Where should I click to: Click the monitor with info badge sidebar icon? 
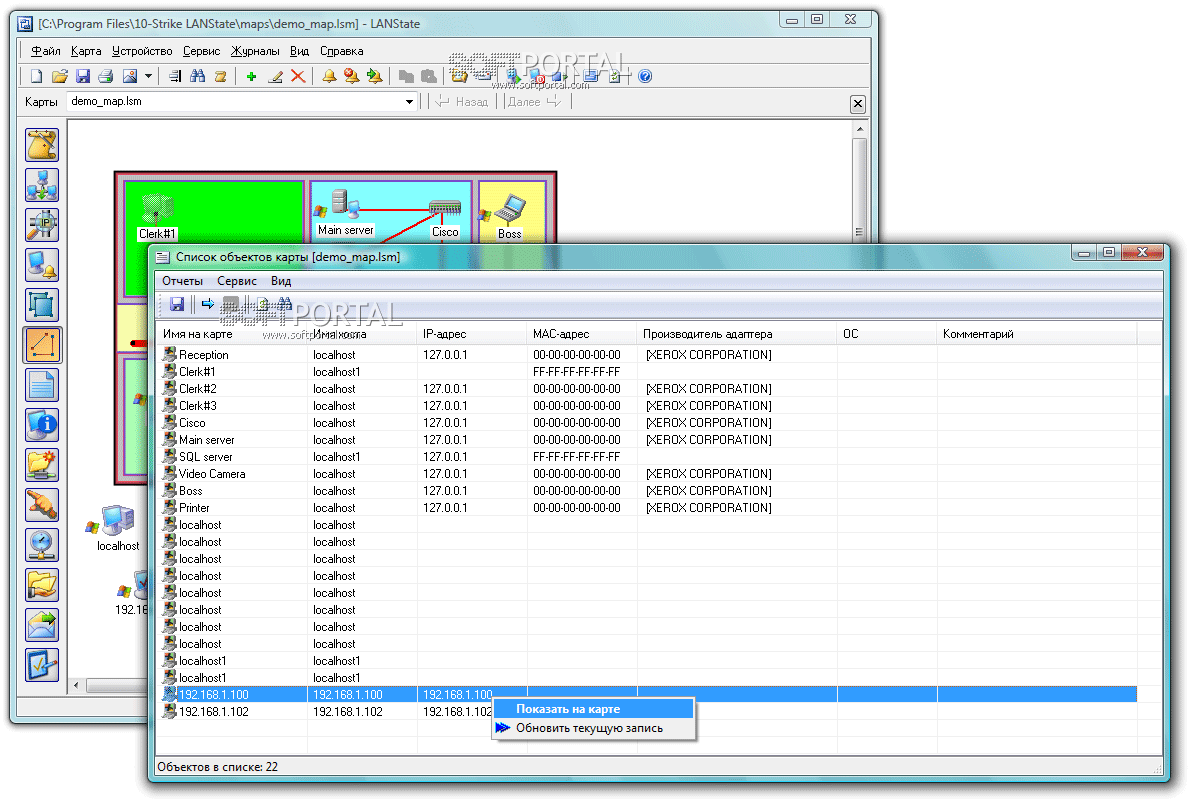[42, 425]
